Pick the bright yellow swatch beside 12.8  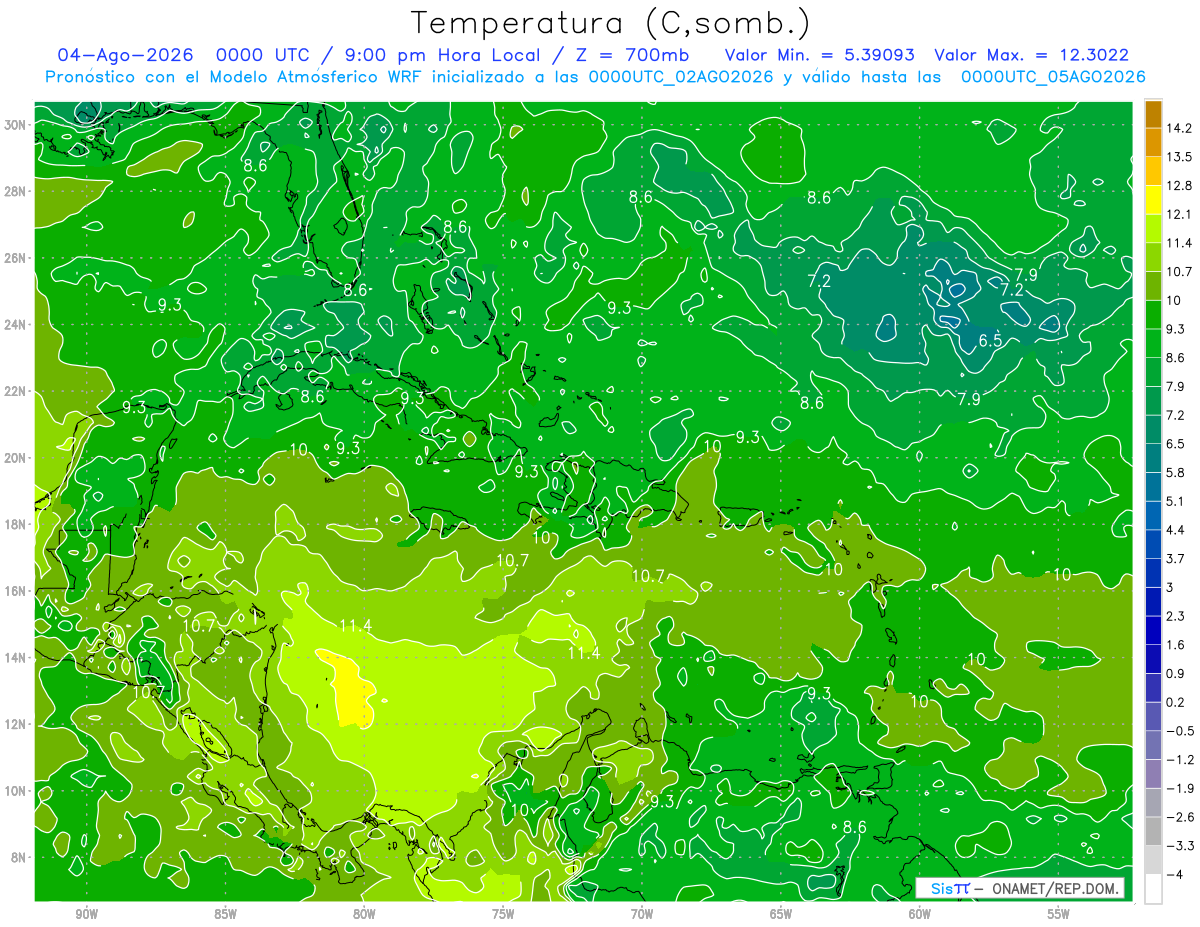1153,200
